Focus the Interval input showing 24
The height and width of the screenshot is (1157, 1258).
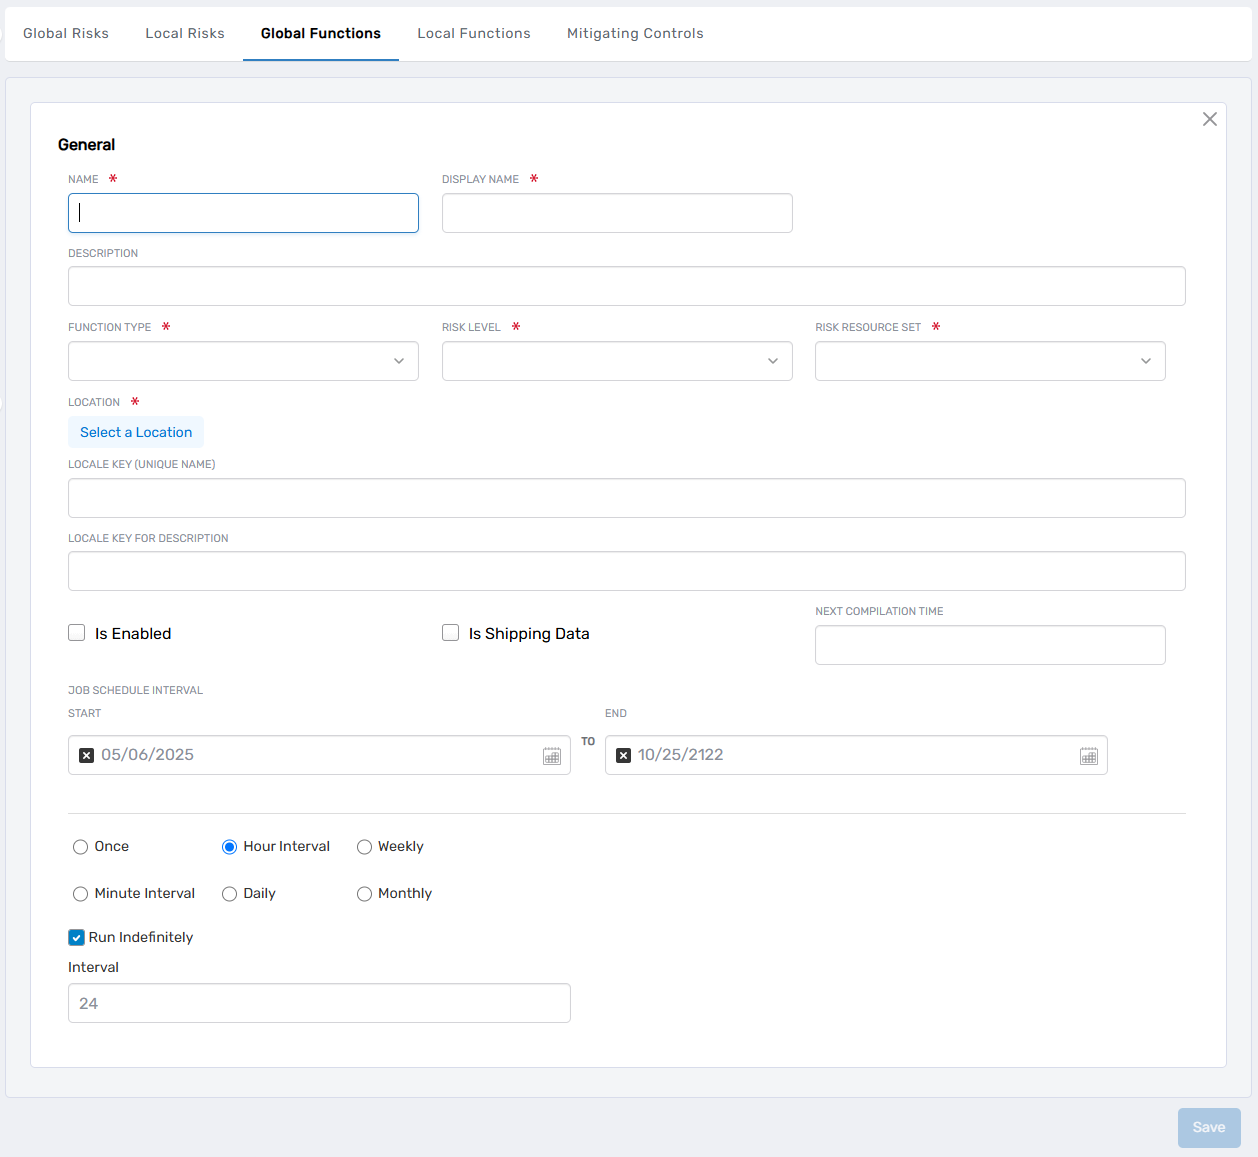tap(319, 1003)
